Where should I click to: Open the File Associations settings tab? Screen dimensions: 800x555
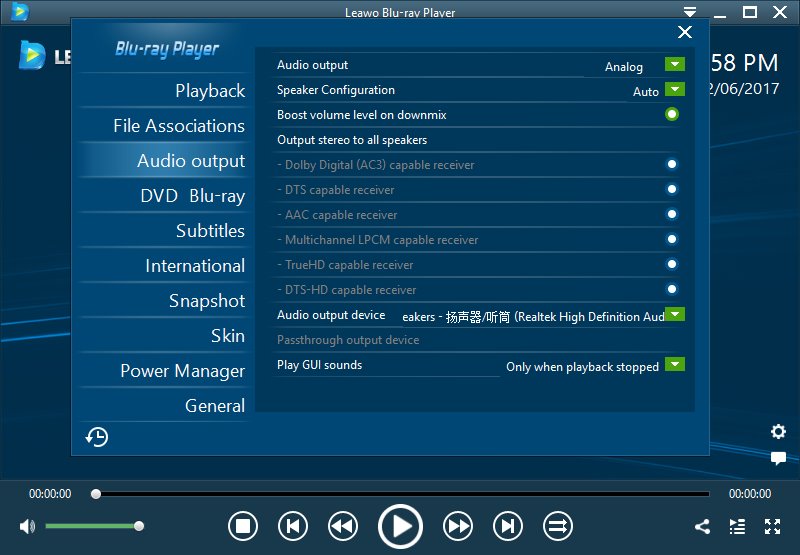click(163, 125)
